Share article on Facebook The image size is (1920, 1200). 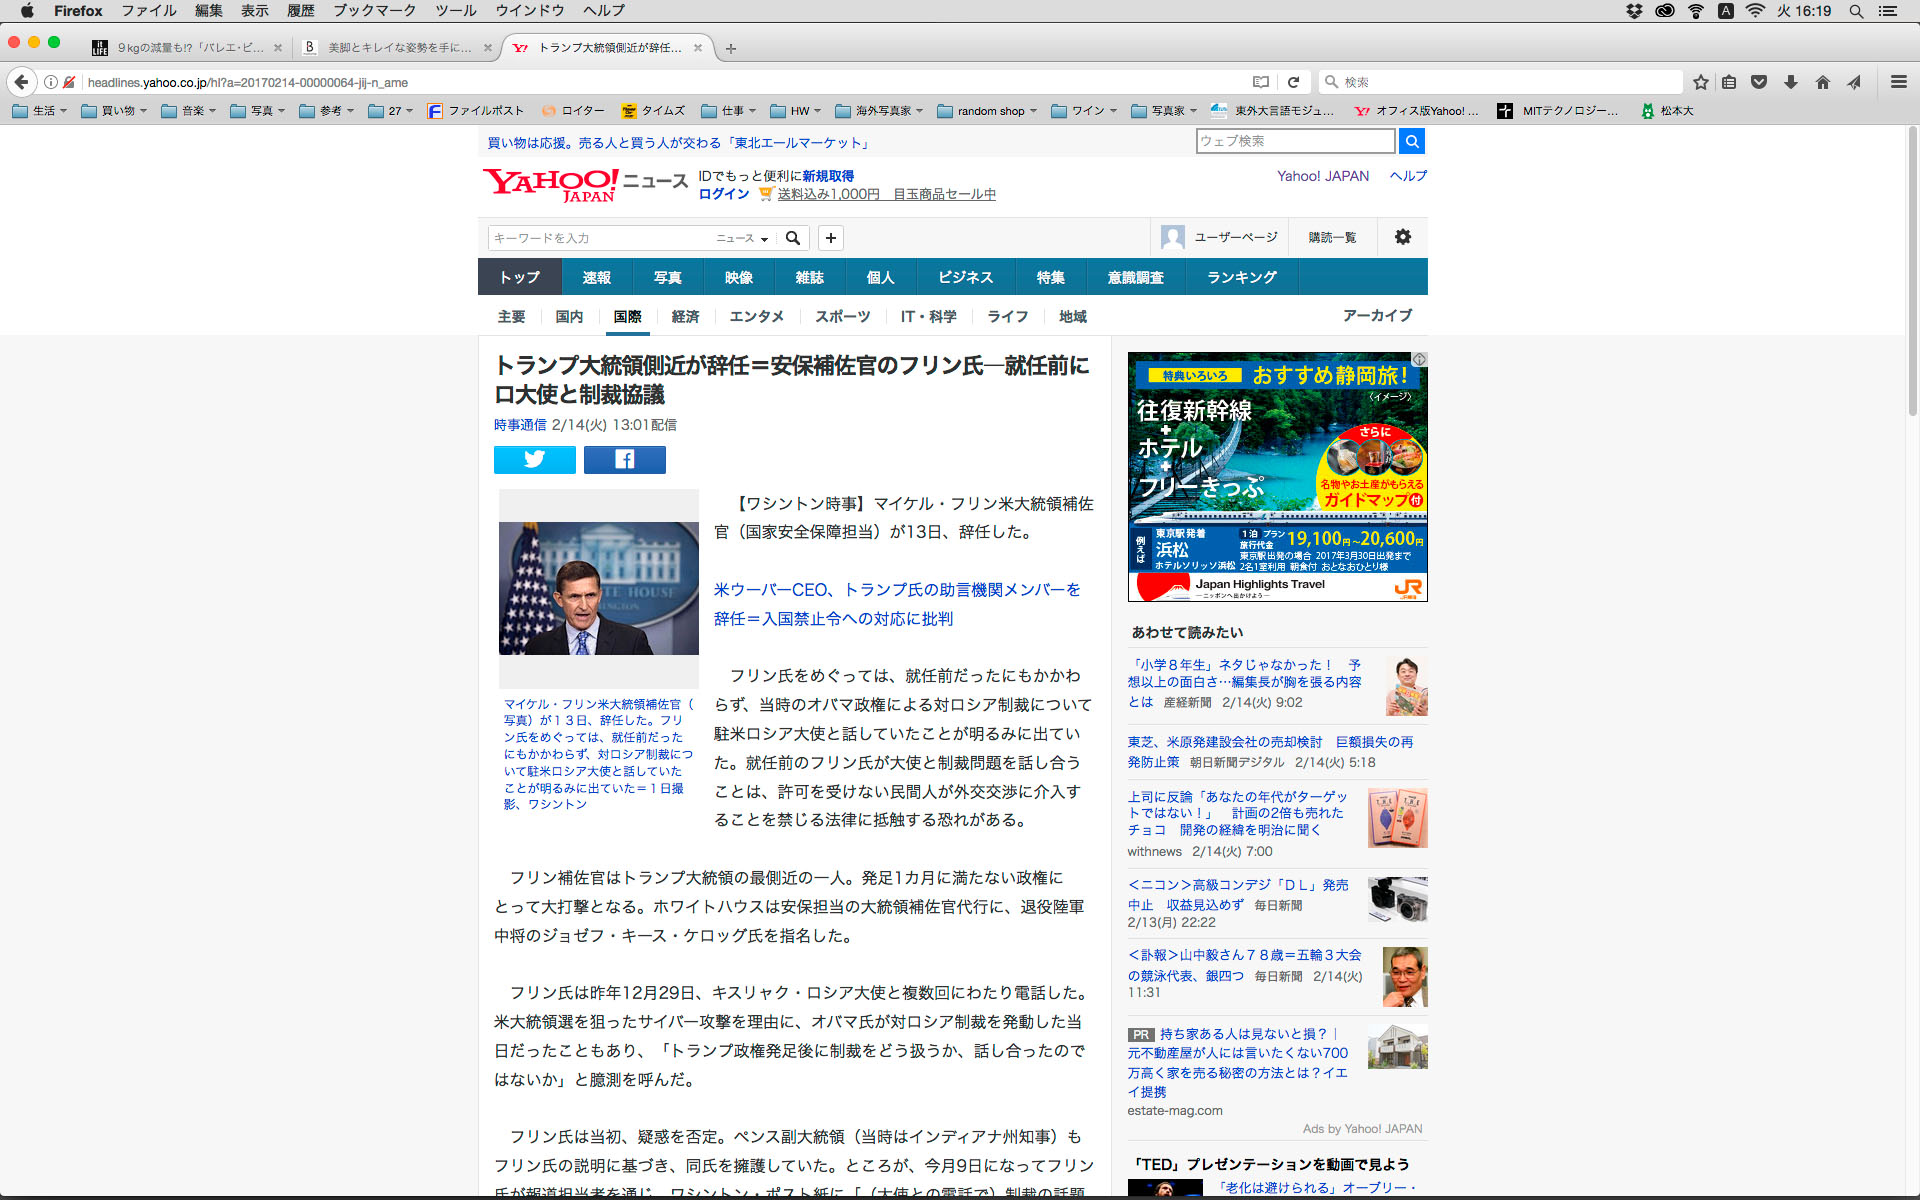[624, 459]
